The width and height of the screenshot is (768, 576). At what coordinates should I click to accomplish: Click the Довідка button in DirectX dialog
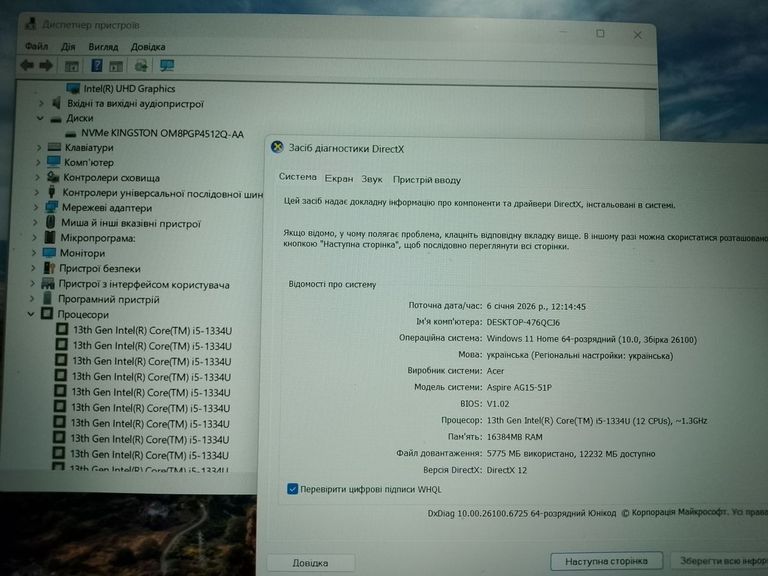coord(311,563)
